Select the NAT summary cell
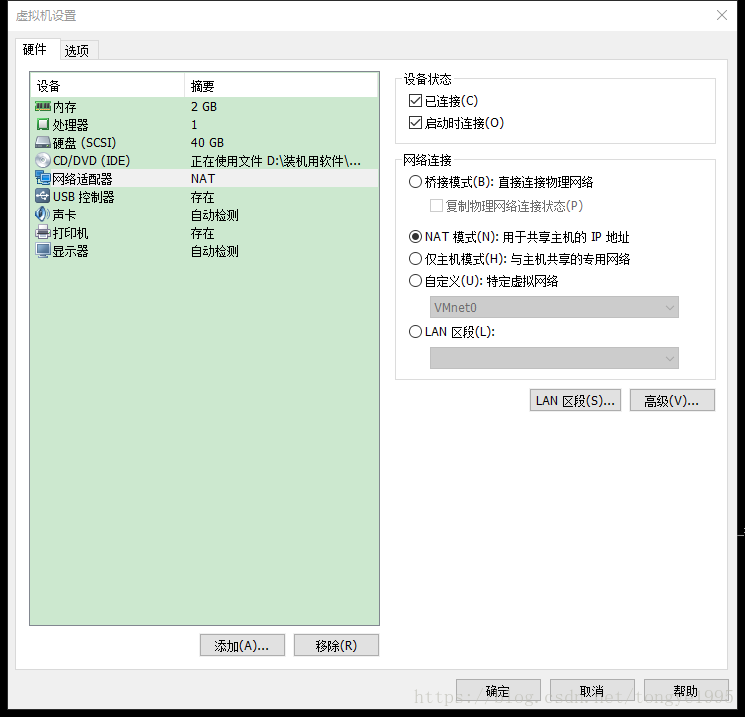The width and height of the screenshot is (745, 717). [203, 179]
